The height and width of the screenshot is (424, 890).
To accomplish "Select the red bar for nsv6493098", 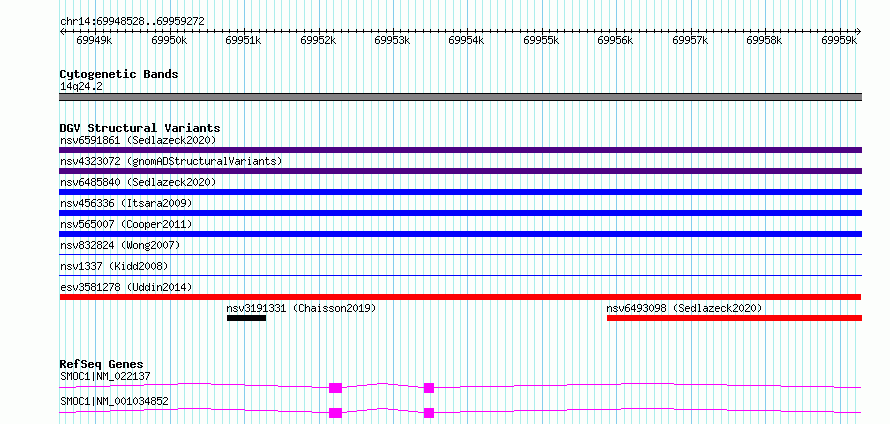I will pos(734,318).
